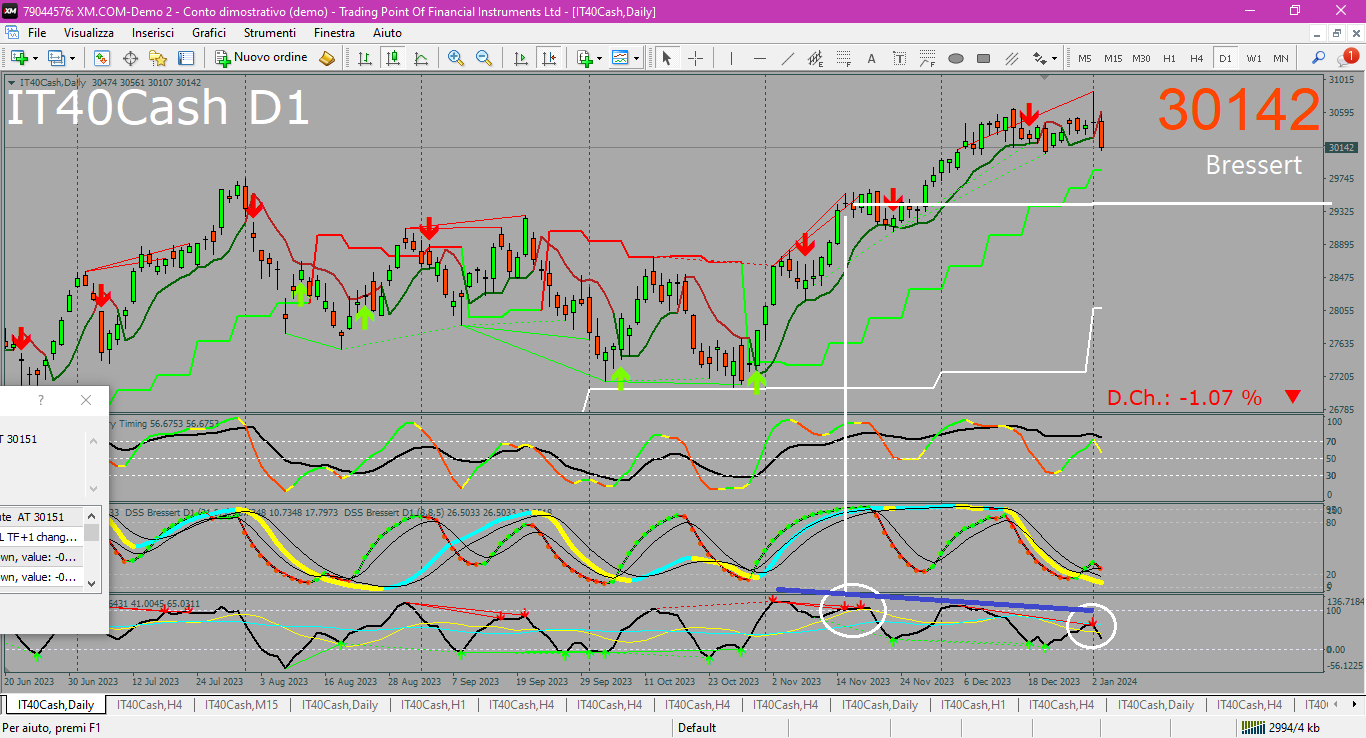Image resolution: width=1366 pixels, height=738 pixels.
Task: Switch timeframe to M15
Action: click(1113, 58)
